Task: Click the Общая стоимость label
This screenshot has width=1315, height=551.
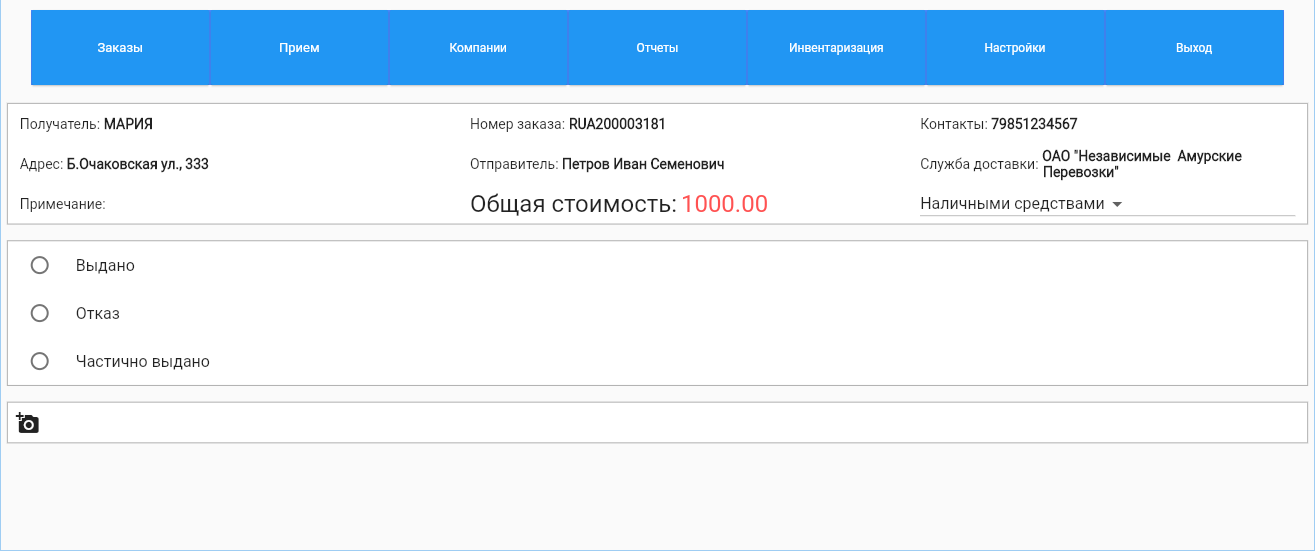Action: [x=573, y=204]
